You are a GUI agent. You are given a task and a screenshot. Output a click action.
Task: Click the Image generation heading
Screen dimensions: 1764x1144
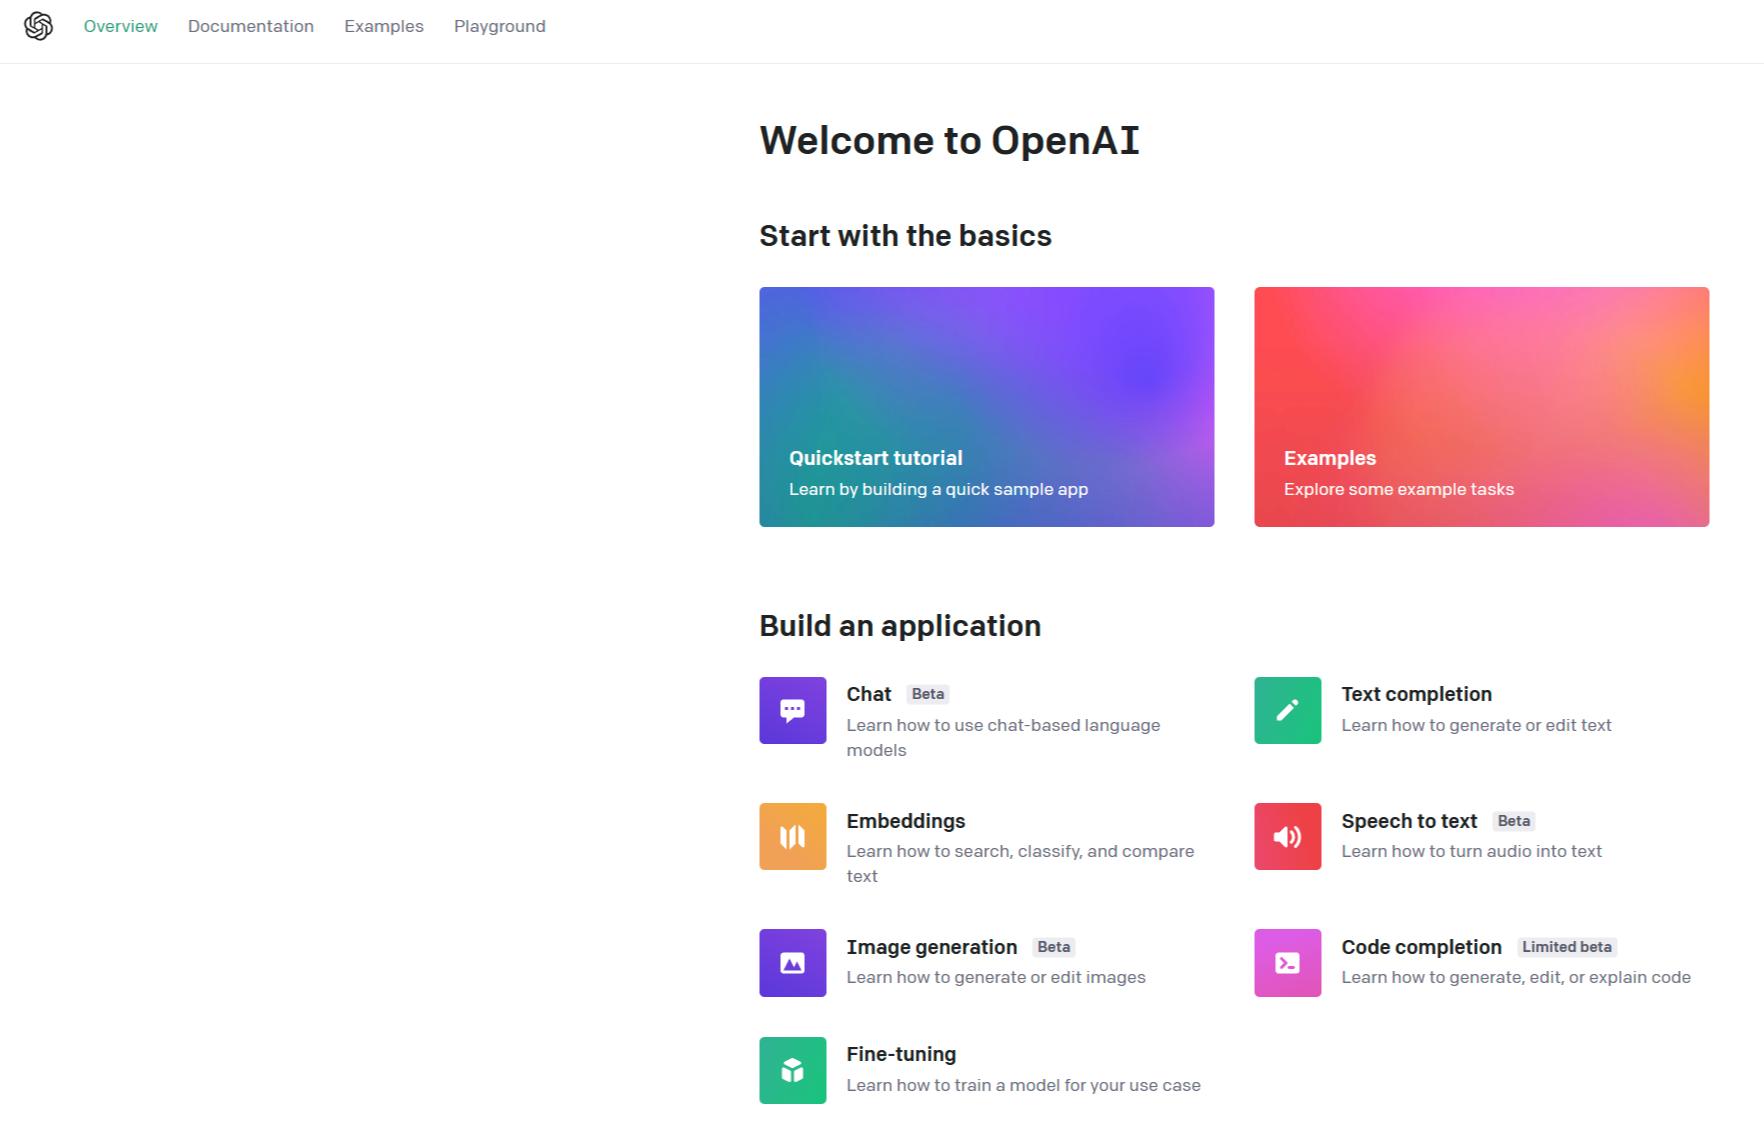point(931,947)
